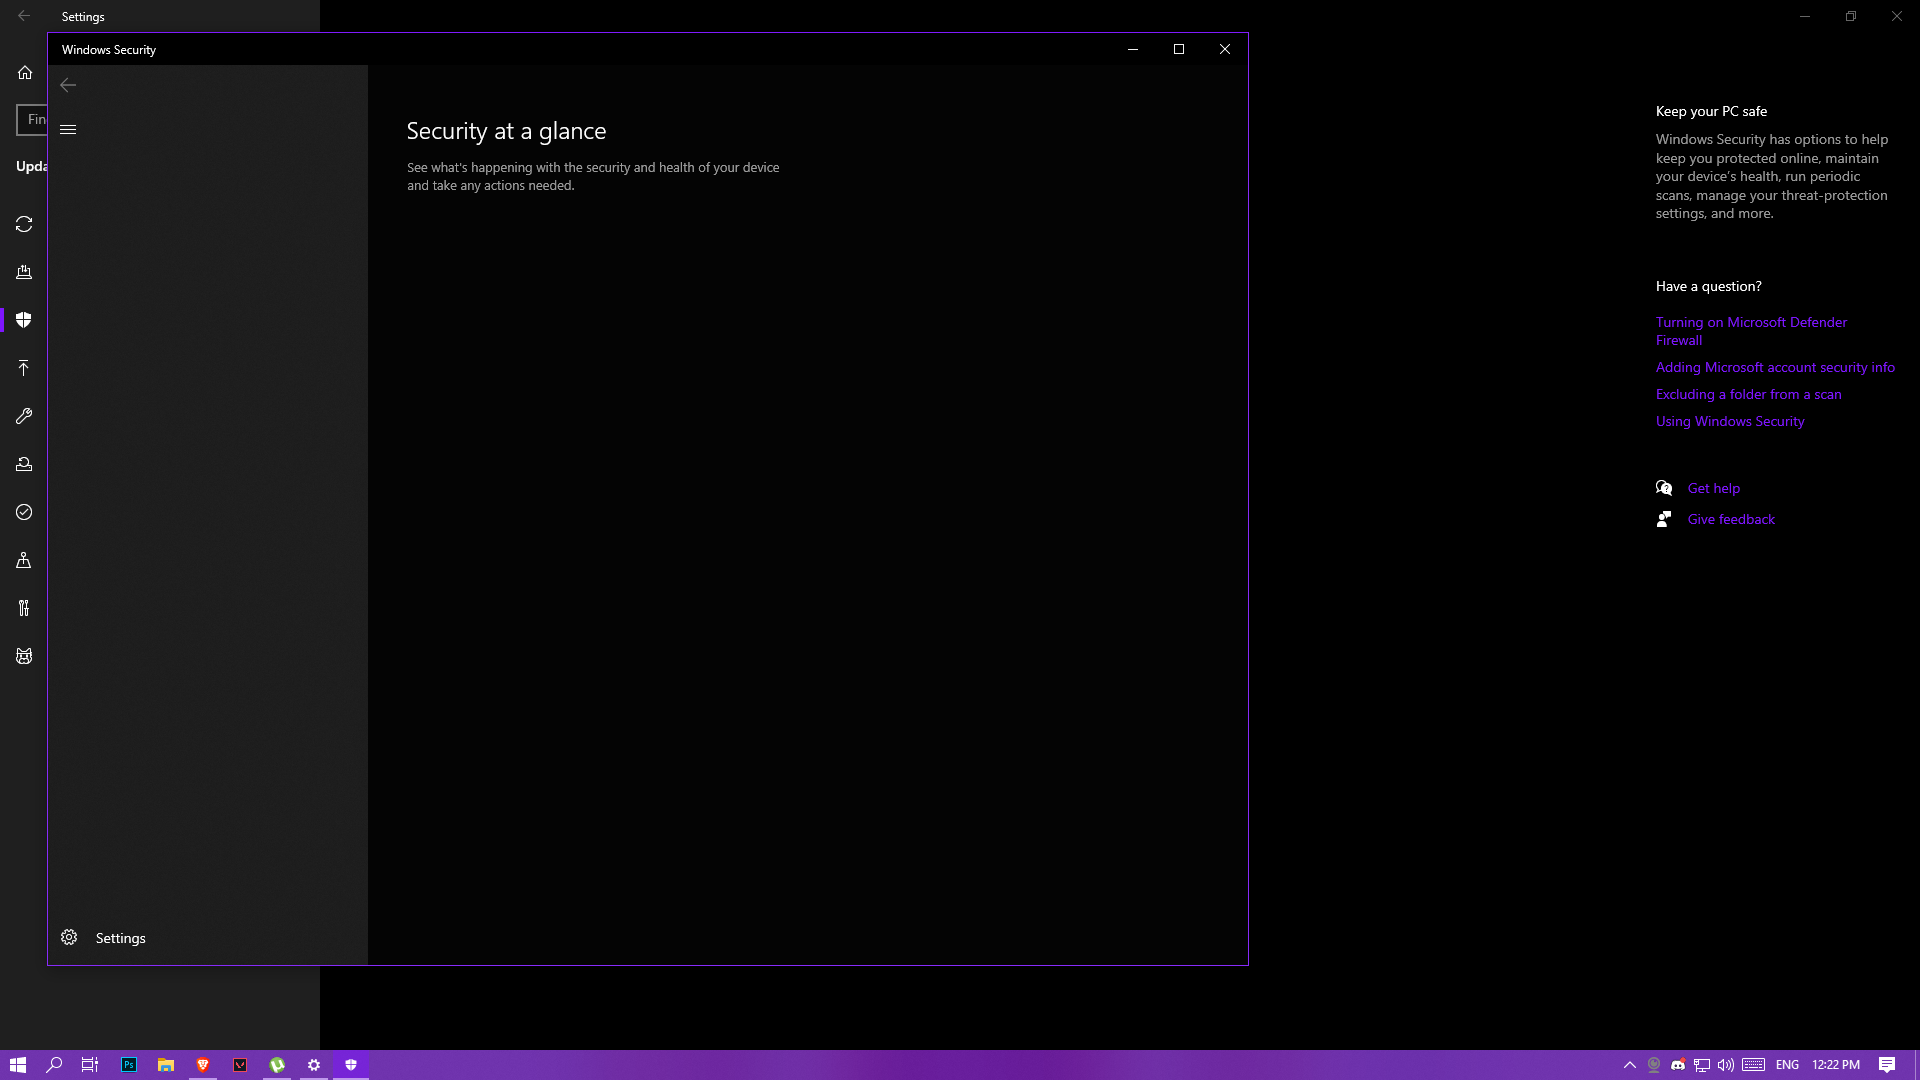Open Turning on Microsoft Defender Firewall link
Image resolution: width=1920 pixels, height=1080 pixels.
(1751, 331)
